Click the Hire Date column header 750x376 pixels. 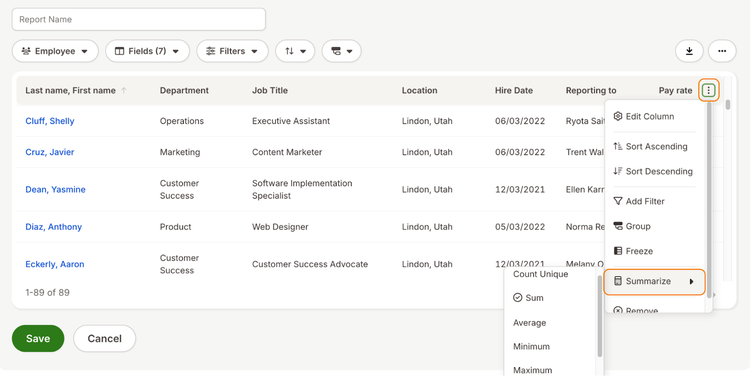pyautogui.click(x=514, y=90)
